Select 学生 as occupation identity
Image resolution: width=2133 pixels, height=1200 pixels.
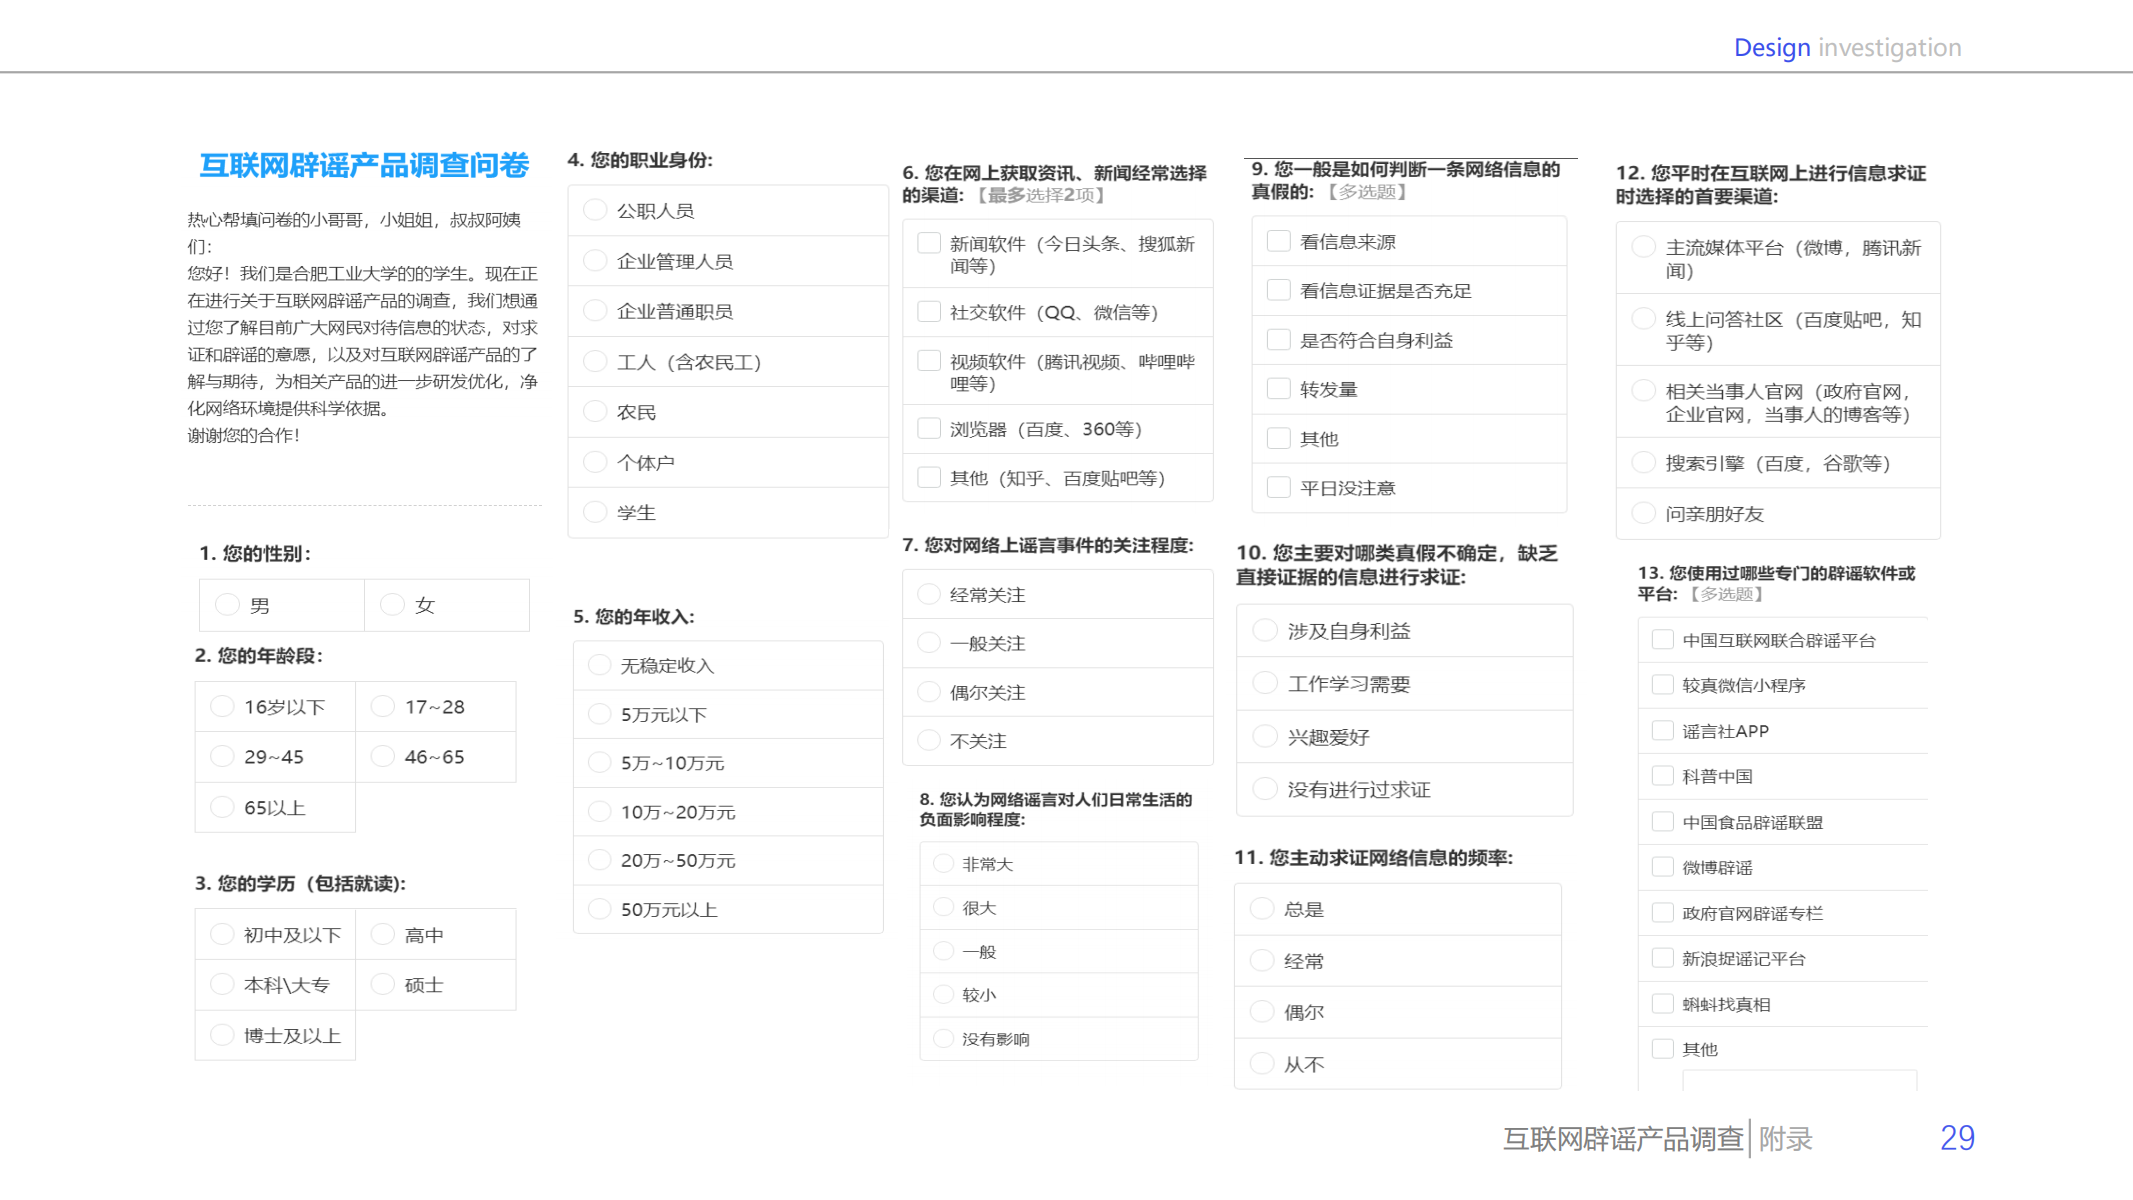pyautogui.click(x=594, y=512)
